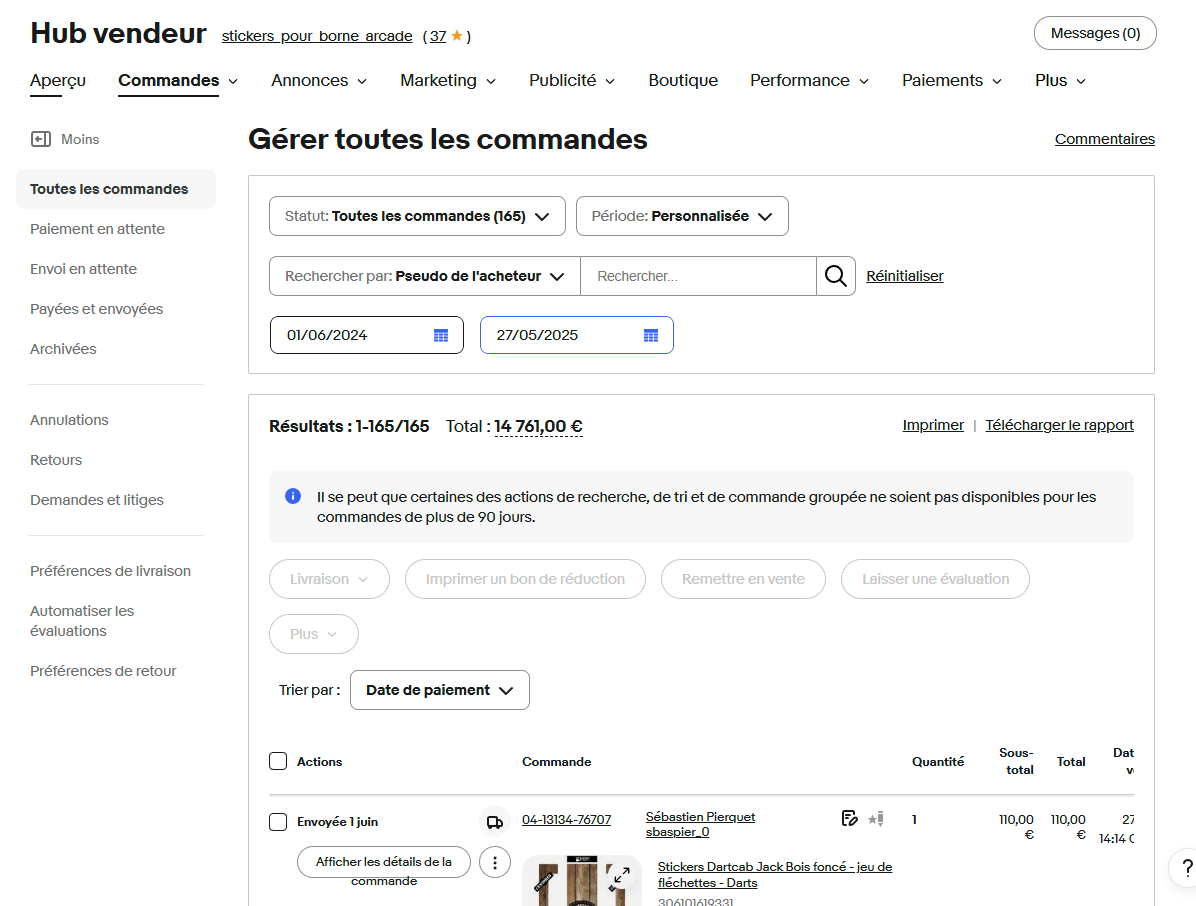Click the star rating icon next to 37
The height and width of the screenshot is (906, 1196).
coord(457,35)
